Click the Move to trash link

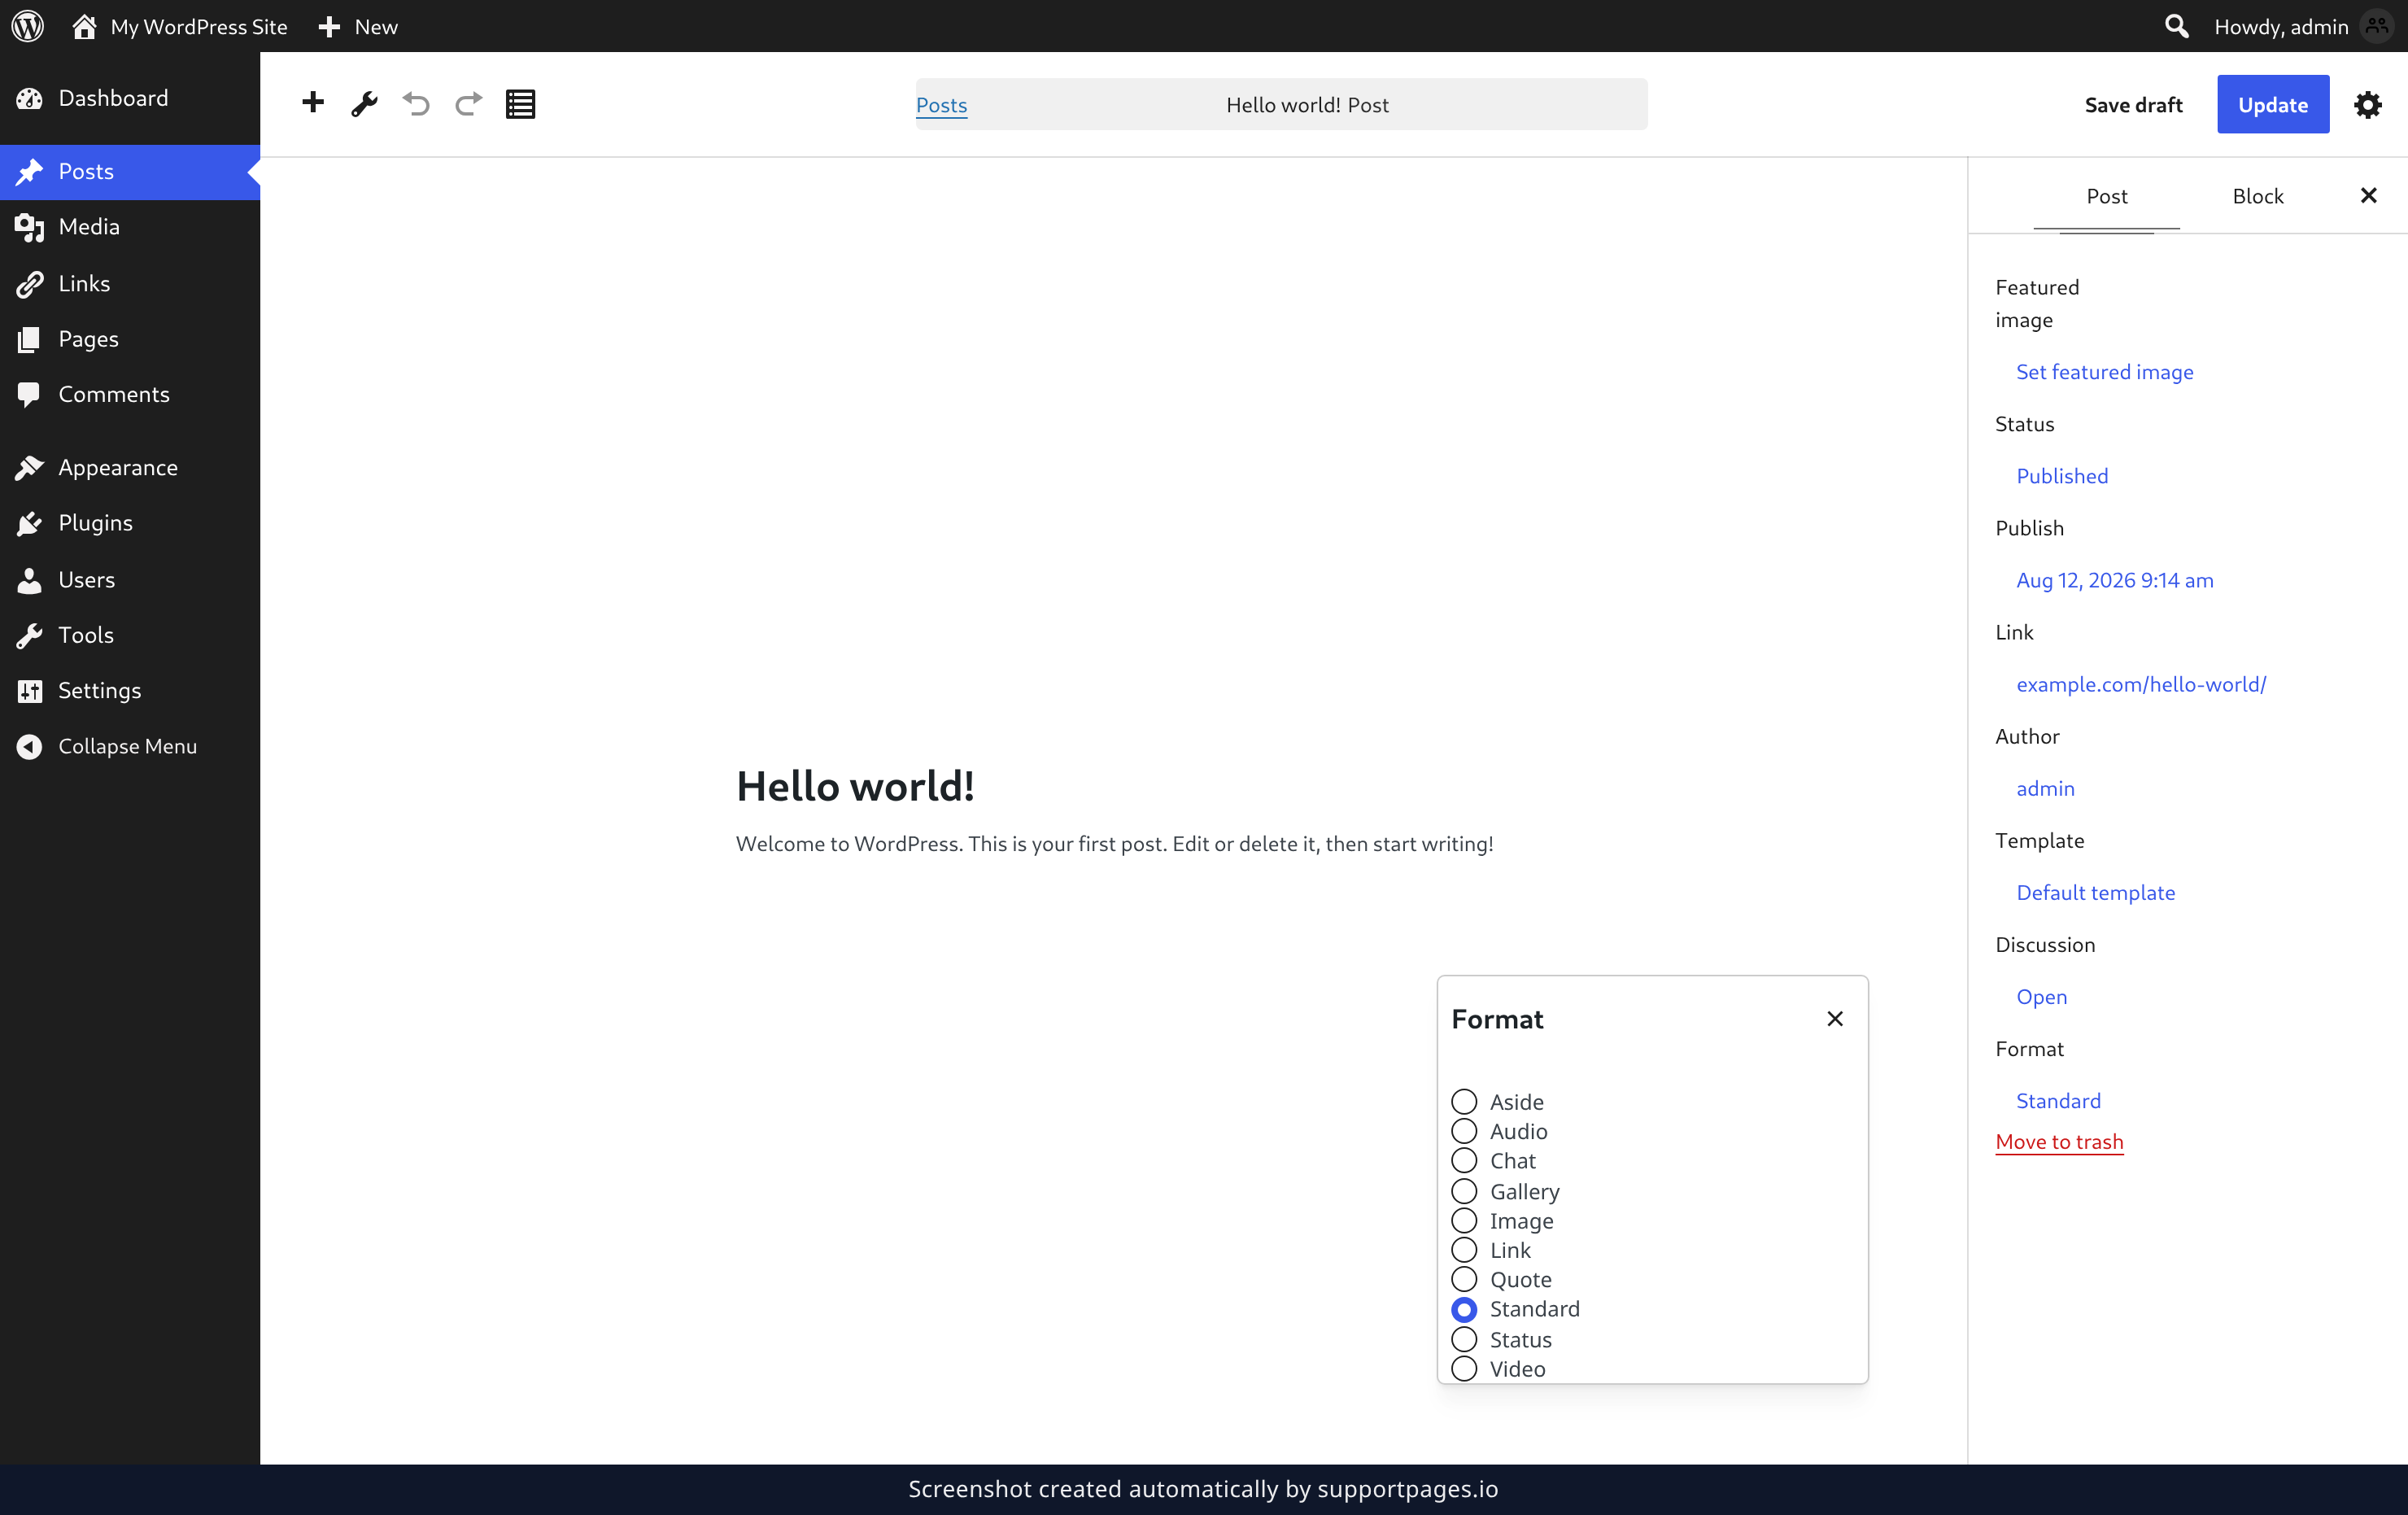[x=2059, y=1141]
